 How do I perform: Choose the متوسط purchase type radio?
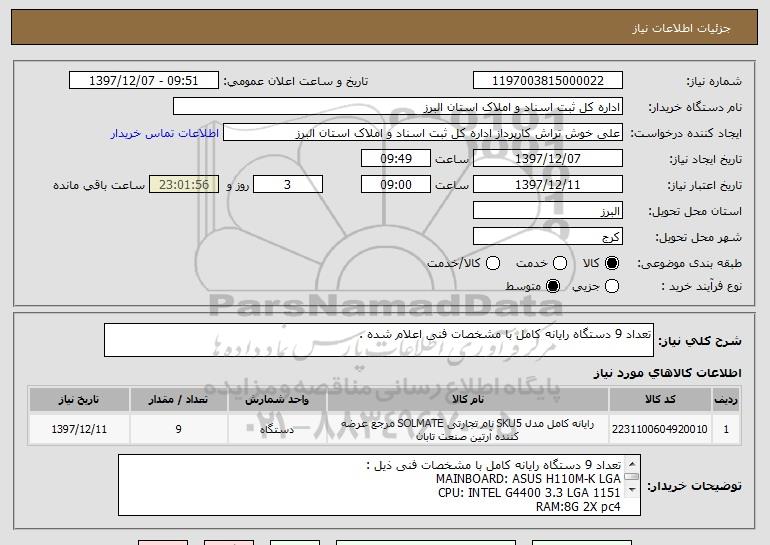553,286
